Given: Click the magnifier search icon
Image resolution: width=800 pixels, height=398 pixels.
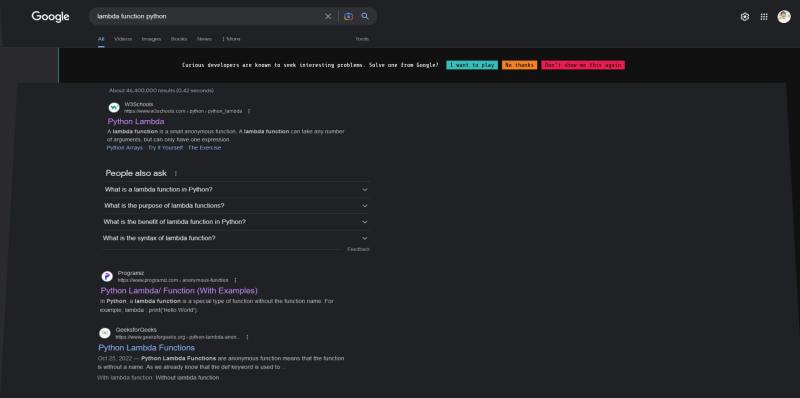Looking at the screenshot, I should 365,16.
